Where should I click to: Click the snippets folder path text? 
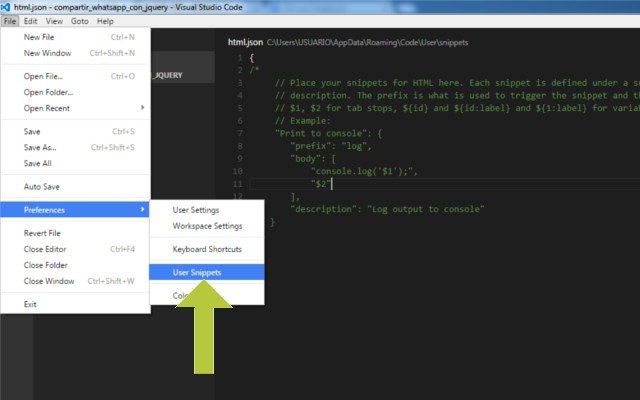(x=367, y=42)
